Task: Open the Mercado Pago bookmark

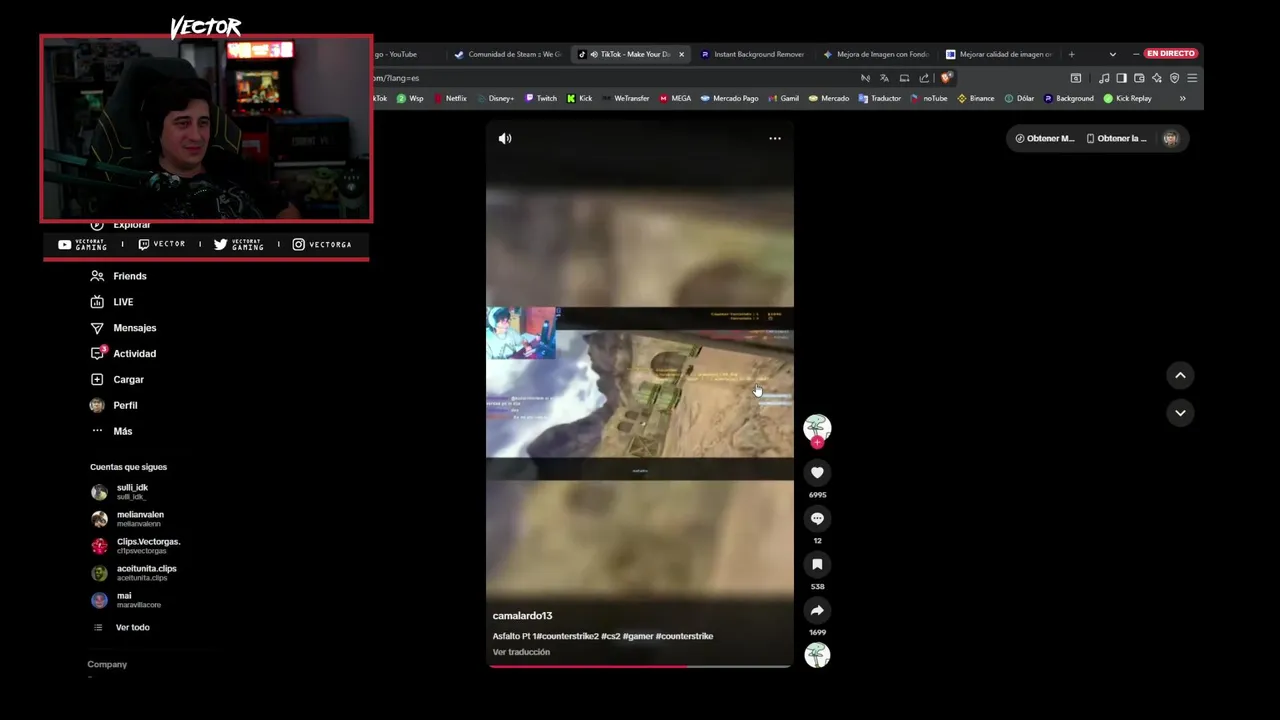Action: (729, 99)
